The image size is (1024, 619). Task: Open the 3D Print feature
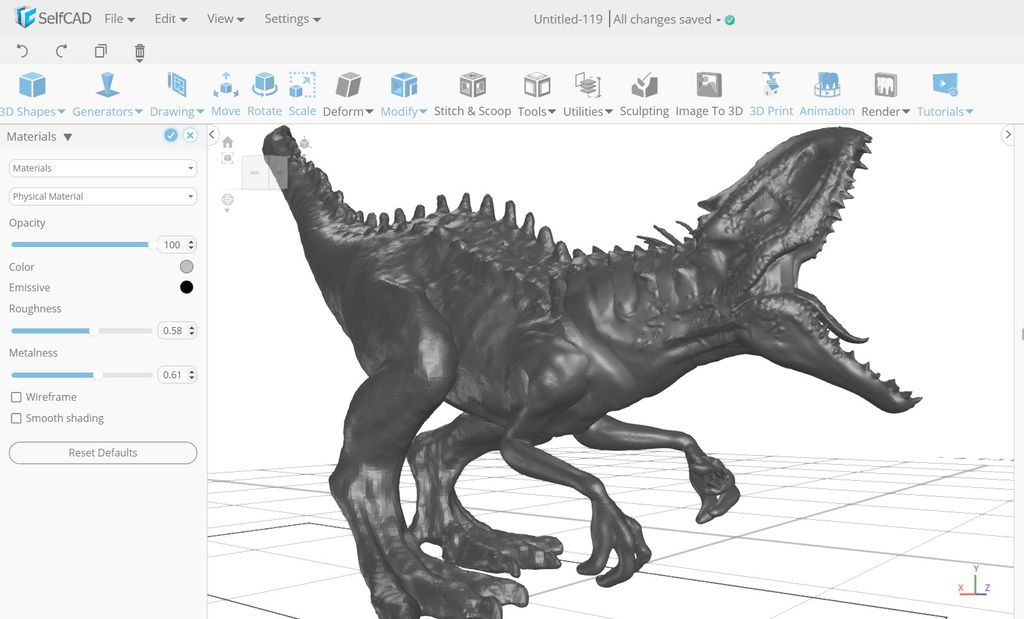coord(771,95)
